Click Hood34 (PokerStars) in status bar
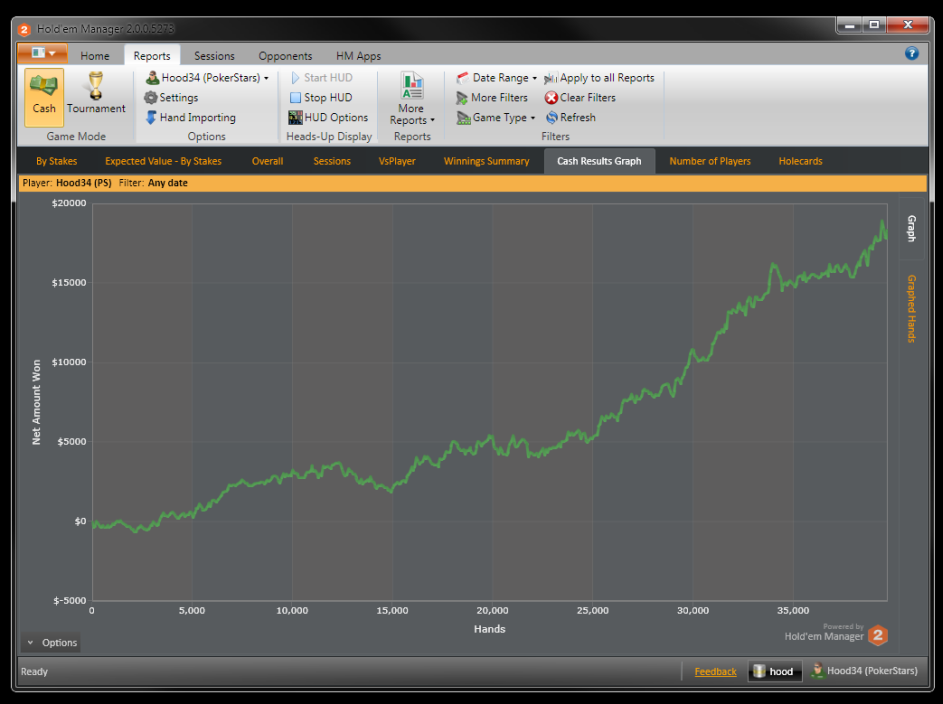 [864, 670]
